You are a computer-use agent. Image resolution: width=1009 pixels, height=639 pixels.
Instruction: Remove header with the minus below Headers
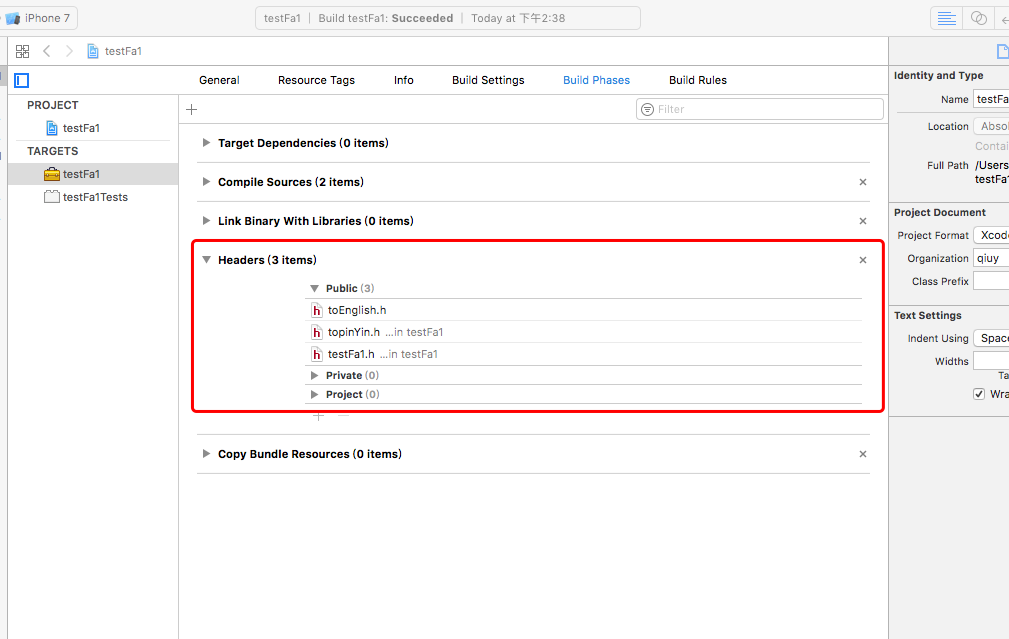pos(344,416)
